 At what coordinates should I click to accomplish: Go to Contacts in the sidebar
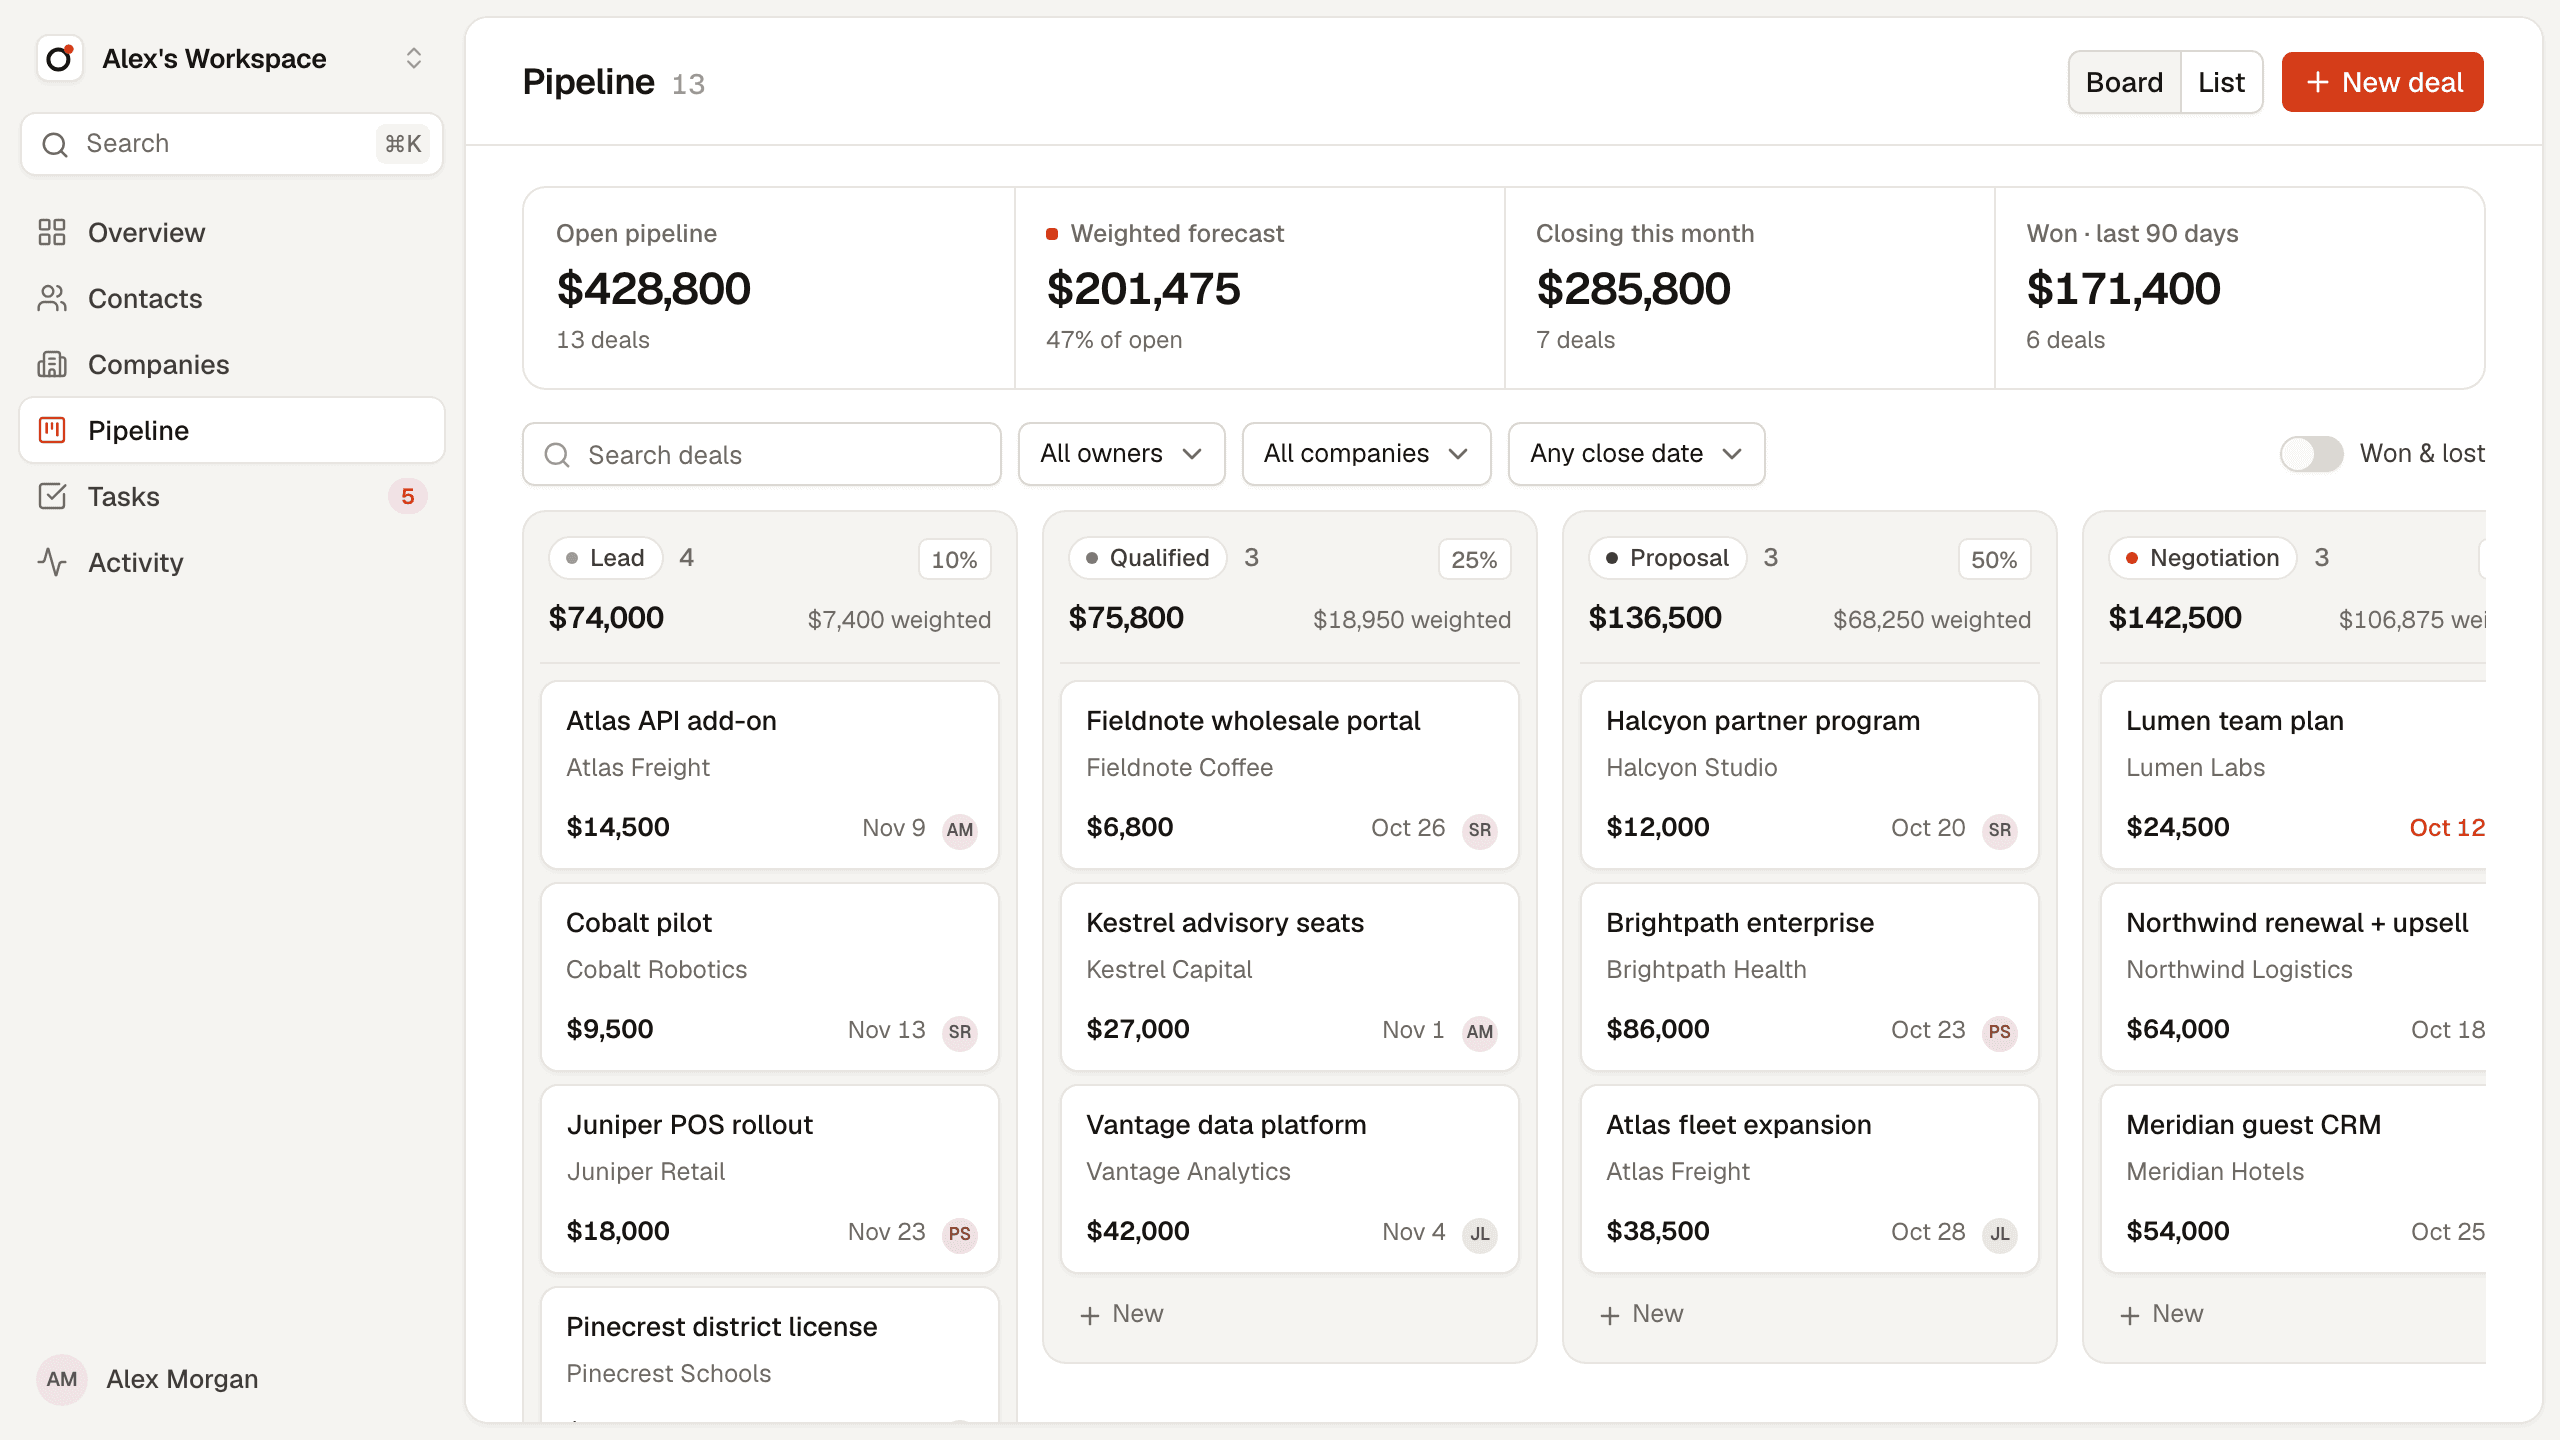[x=232, y=298]
